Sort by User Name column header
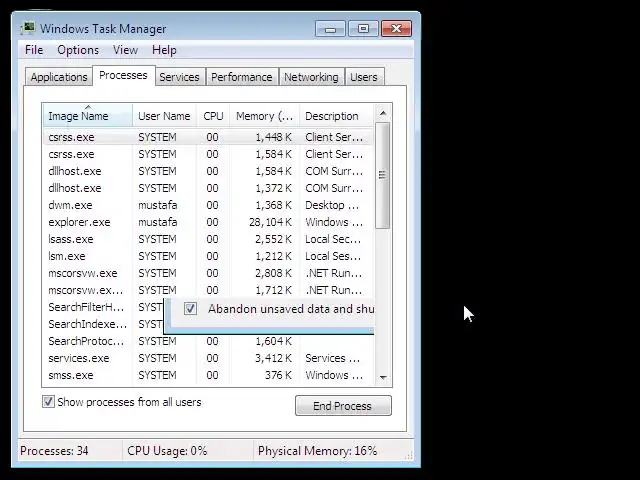The width and height of the screenshot is (640, 480). click(x=164, y=116)
